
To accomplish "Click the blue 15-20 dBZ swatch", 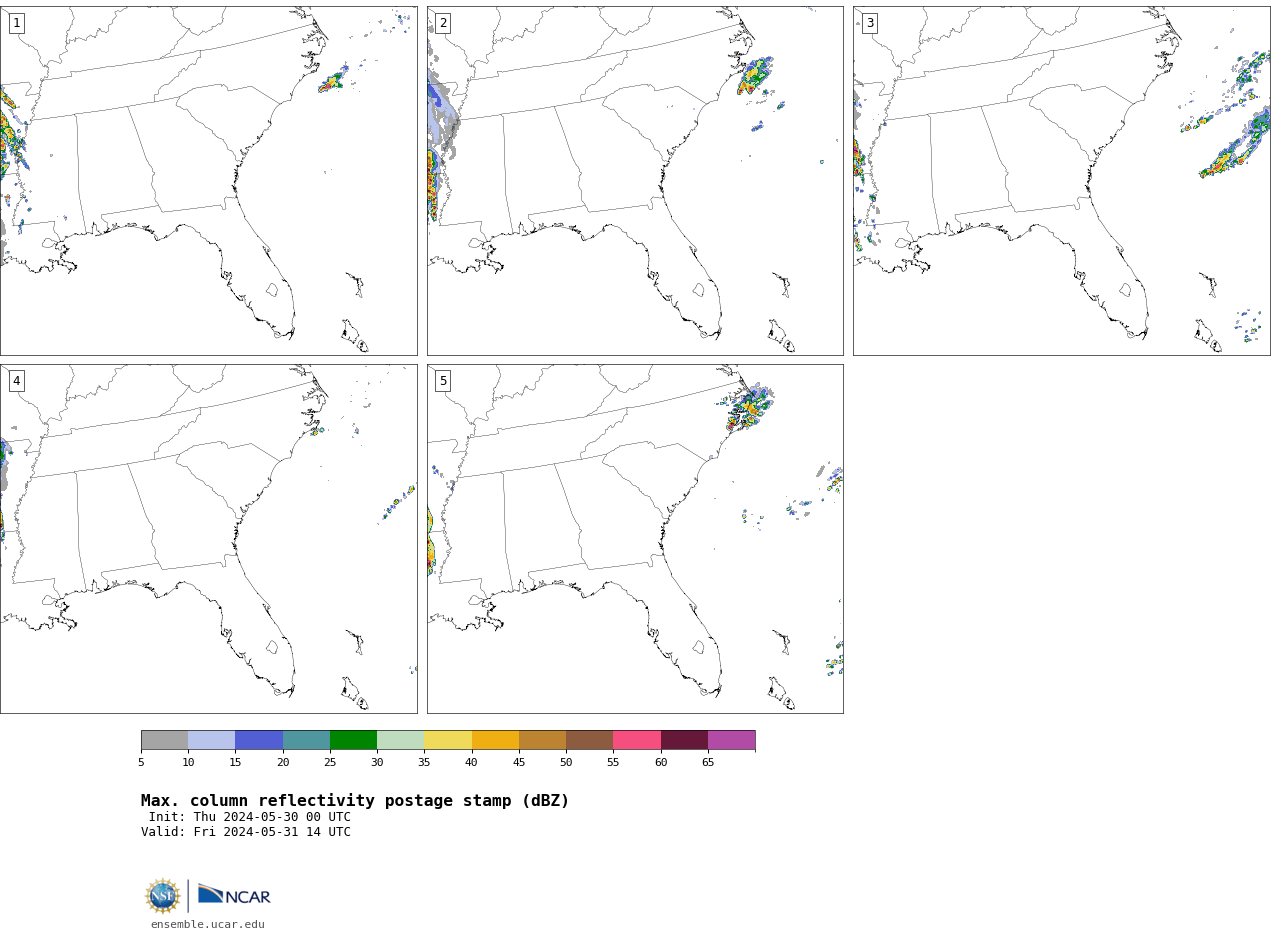I will click(259, 740).
